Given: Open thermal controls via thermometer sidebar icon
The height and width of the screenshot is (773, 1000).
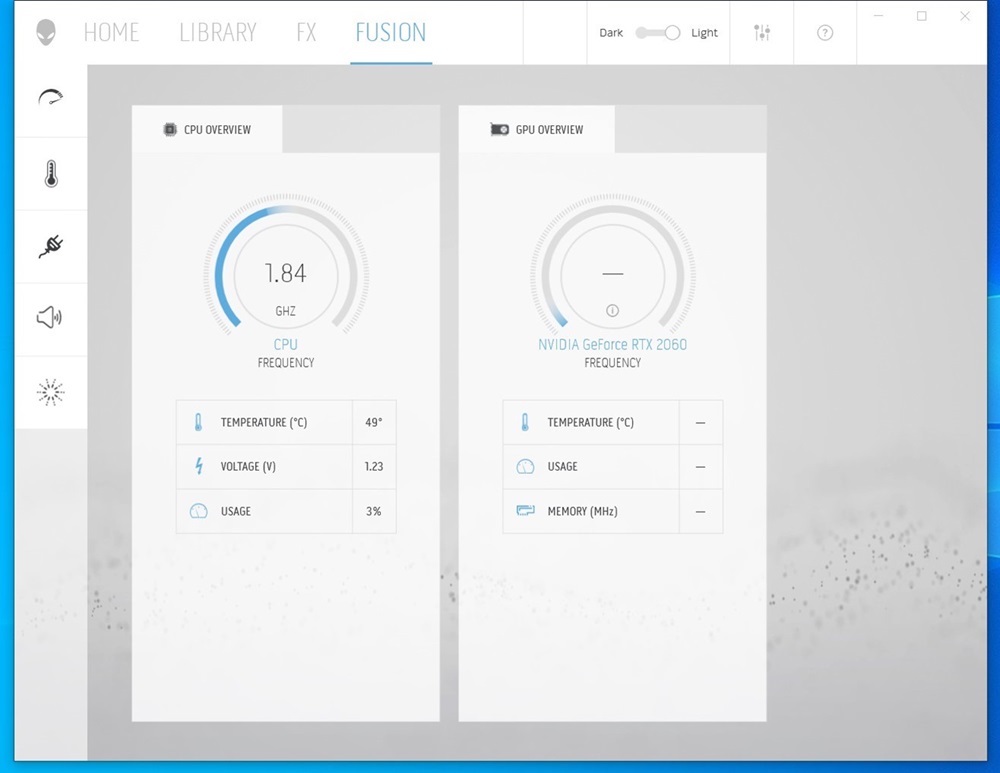Looking at the screenshot, I should pos(51,172).
